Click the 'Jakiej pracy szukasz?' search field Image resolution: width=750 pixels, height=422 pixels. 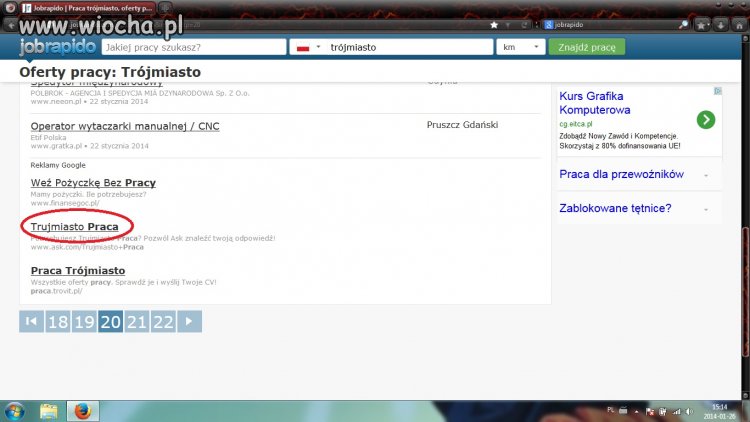tap(194, 47)
